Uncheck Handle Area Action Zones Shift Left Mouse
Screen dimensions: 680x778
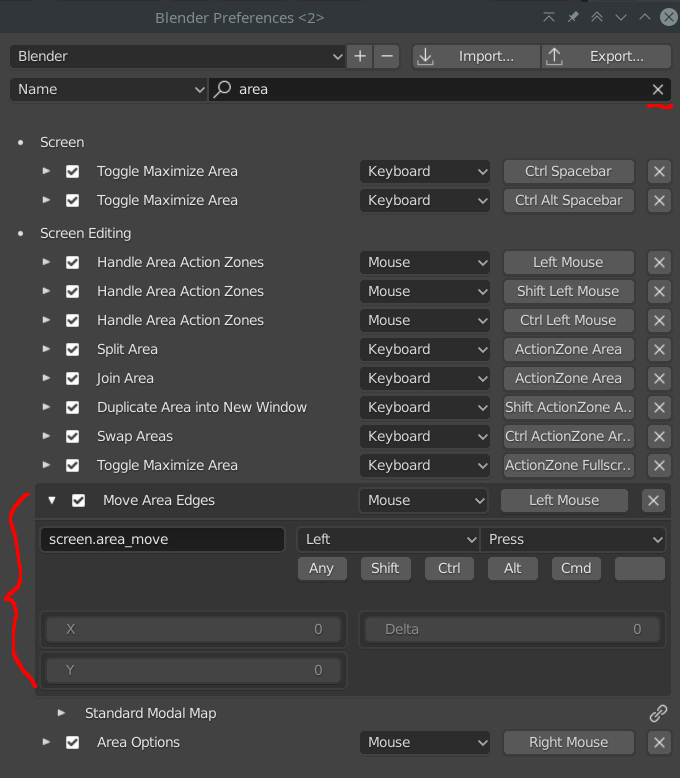click(x=72, y=291)
